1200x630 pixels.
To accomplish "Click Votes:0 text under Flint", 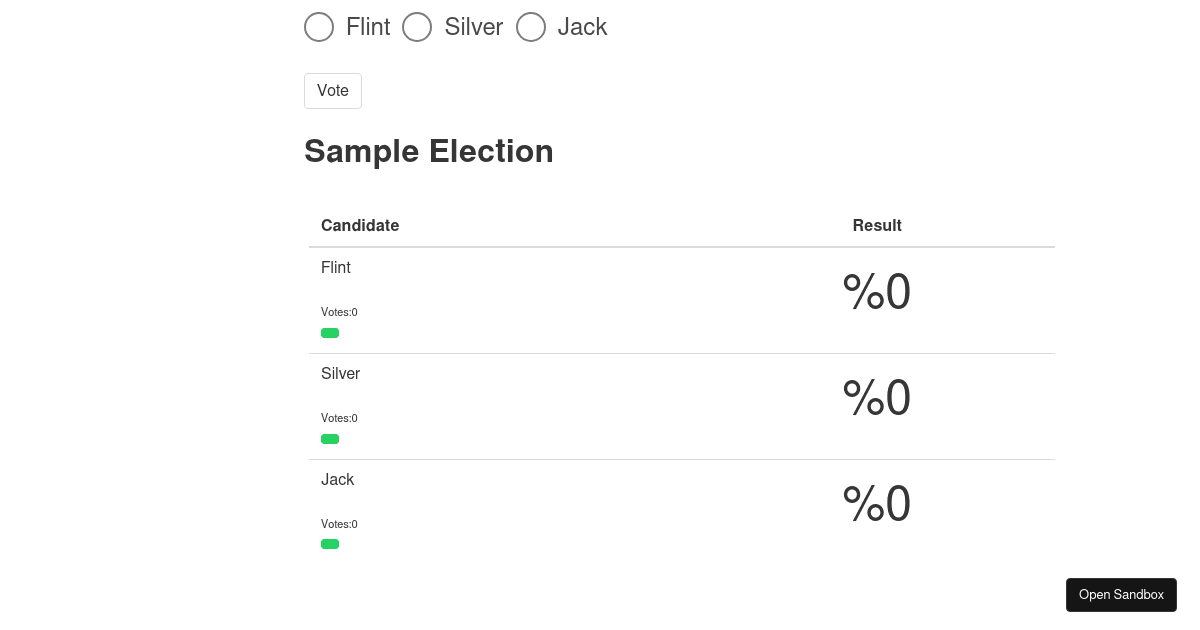I will [x=339, y=312].
